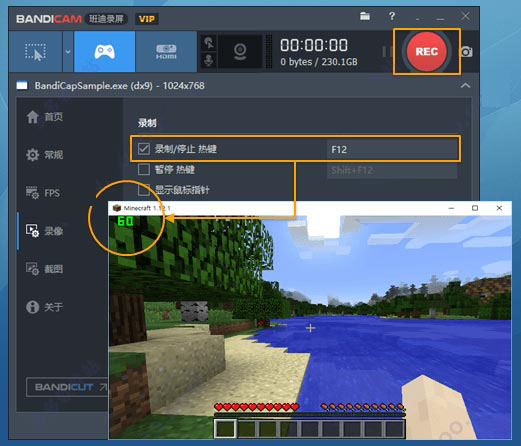Toggle the webcam overlay icon

[x=240, y=52]
